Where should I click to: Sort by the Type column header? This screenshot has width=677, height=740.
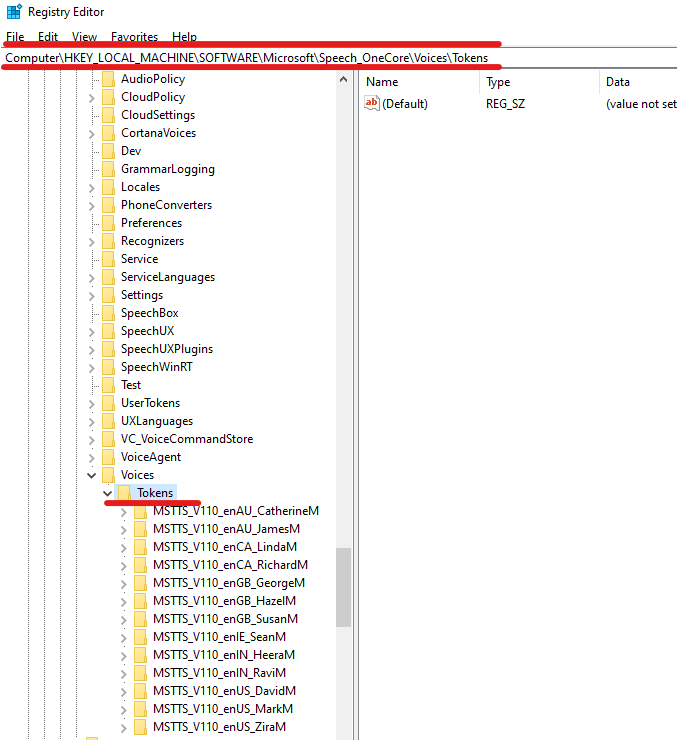[539, 82]
